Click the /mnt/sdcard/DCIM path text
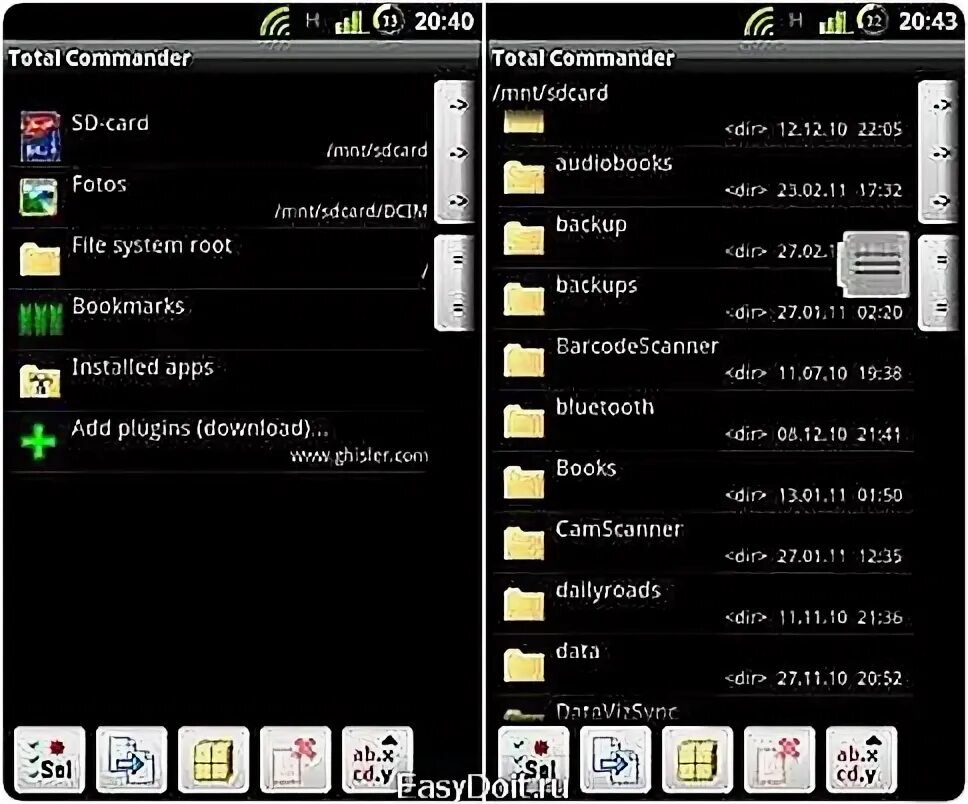 click(351, 211)
